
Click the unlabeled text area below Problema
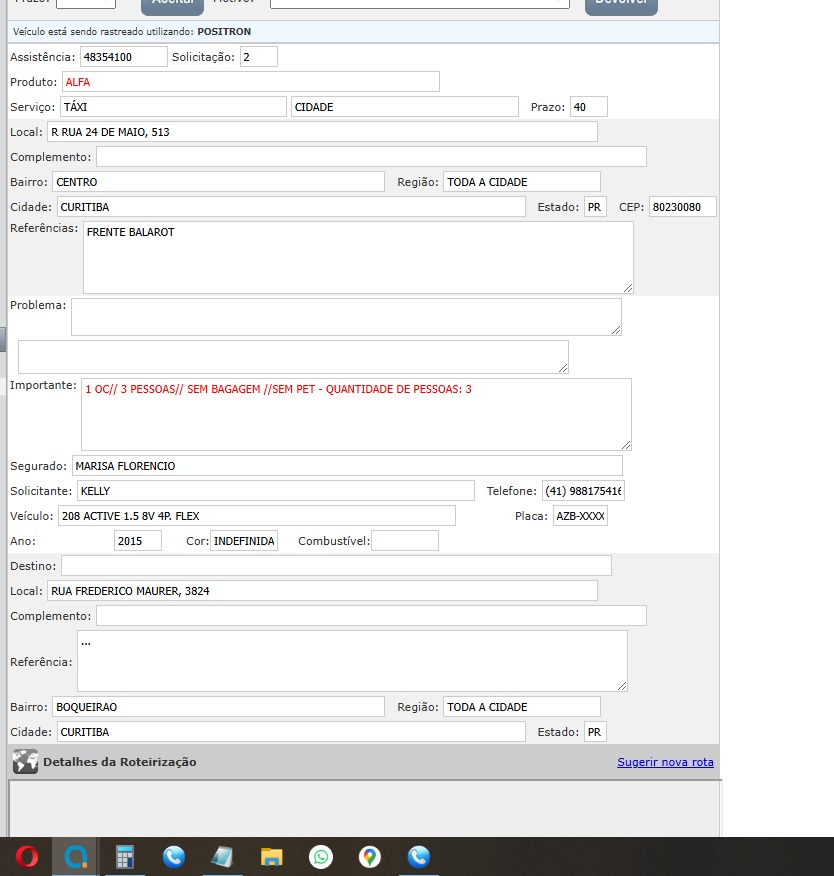coord(293,357)
